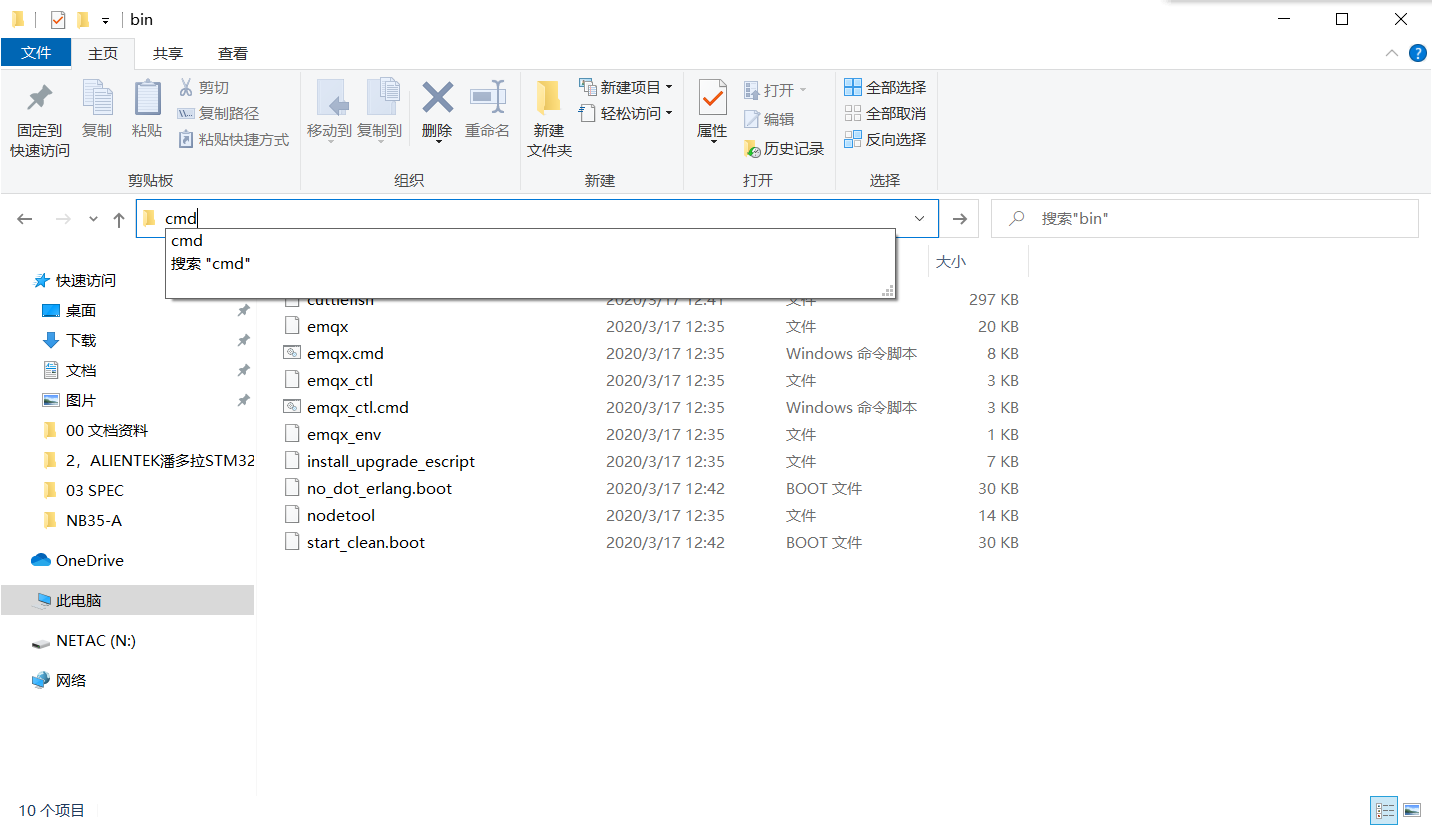Click the Cut (剪切) scissors icon

pyautogui.click(x=186, y=88)
